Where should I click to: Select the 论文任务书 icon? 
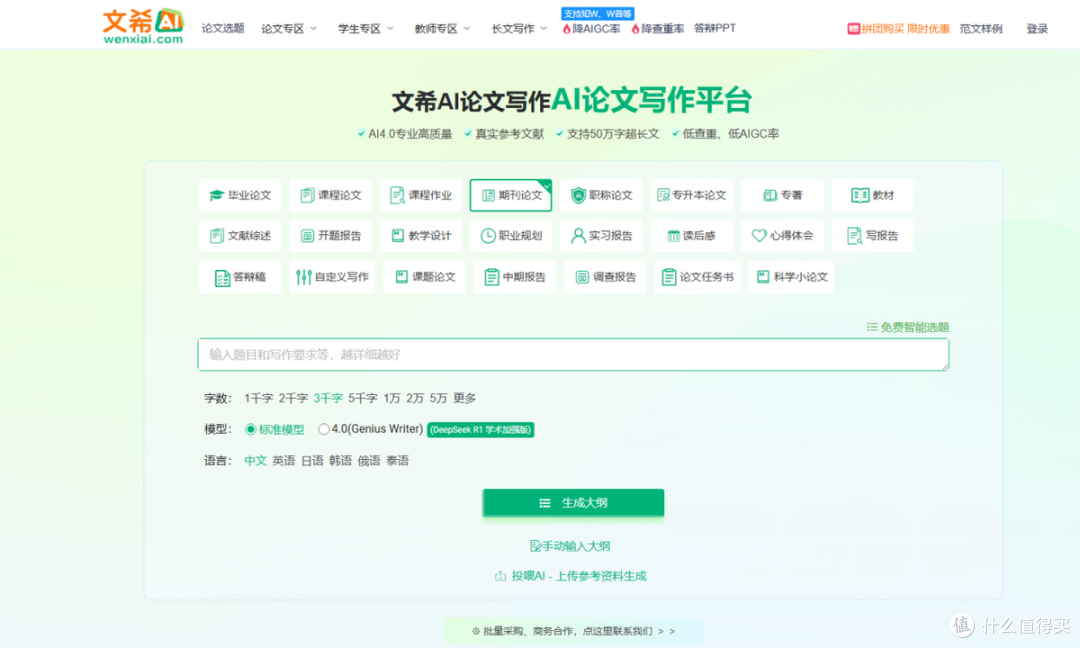coord(668,277)
